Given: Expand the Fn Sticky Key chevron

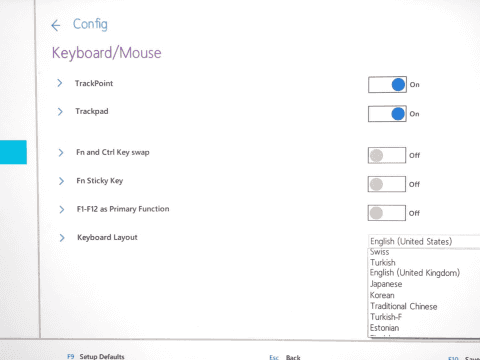Looking at the screenshot, I should pyautogui.click(x=61, y=181).
